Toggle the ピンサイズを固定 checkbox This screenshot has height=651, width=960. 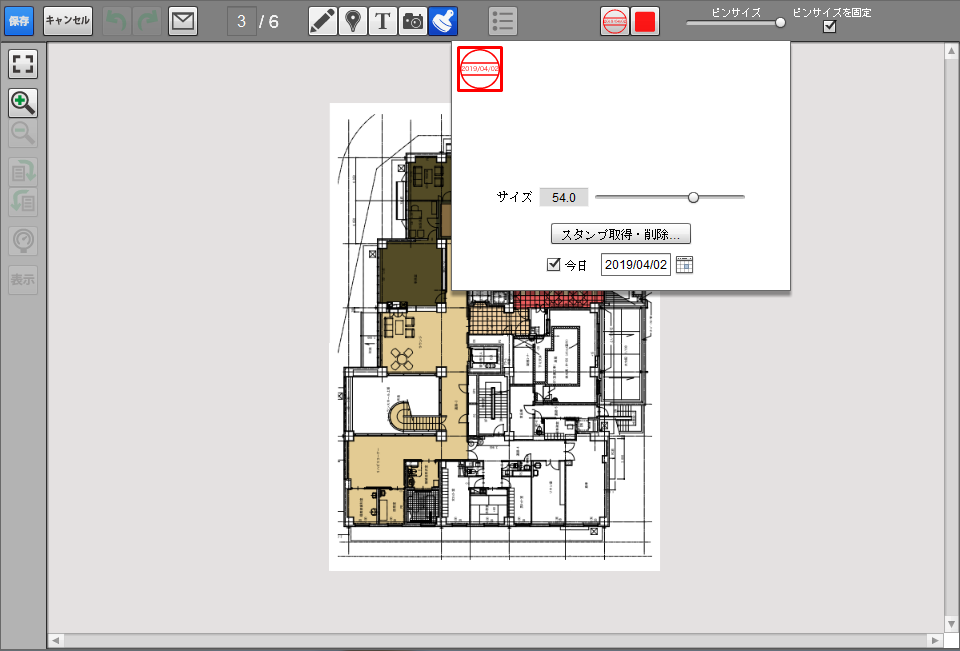[829, 27]
